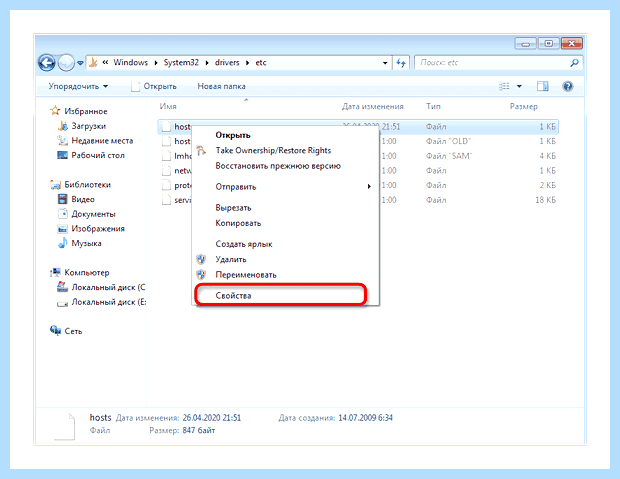Choose Вырезать in the context menu
The height and width of the screenshot is (479, 620).
[233, 208]
